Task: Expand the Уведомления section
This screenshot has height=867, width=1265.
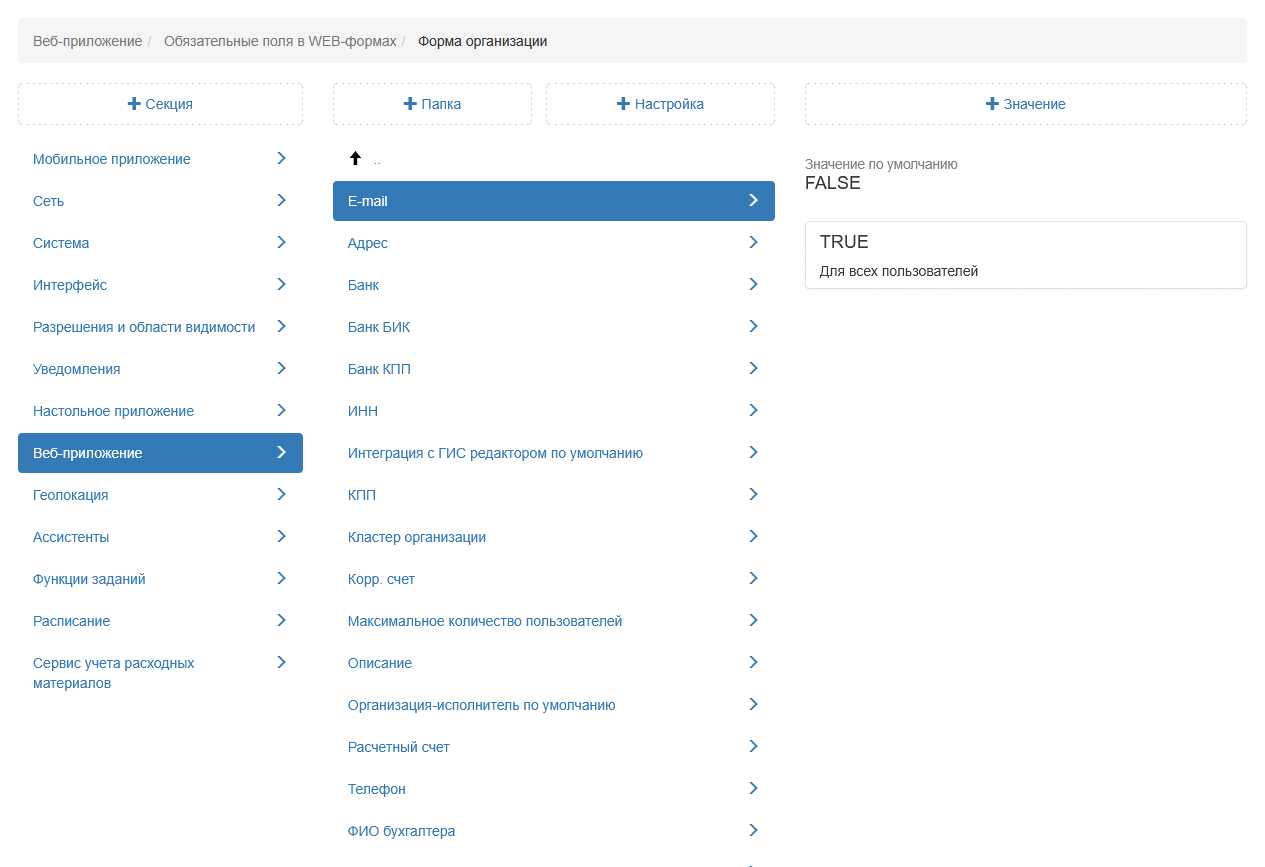Action: [77, 369]
